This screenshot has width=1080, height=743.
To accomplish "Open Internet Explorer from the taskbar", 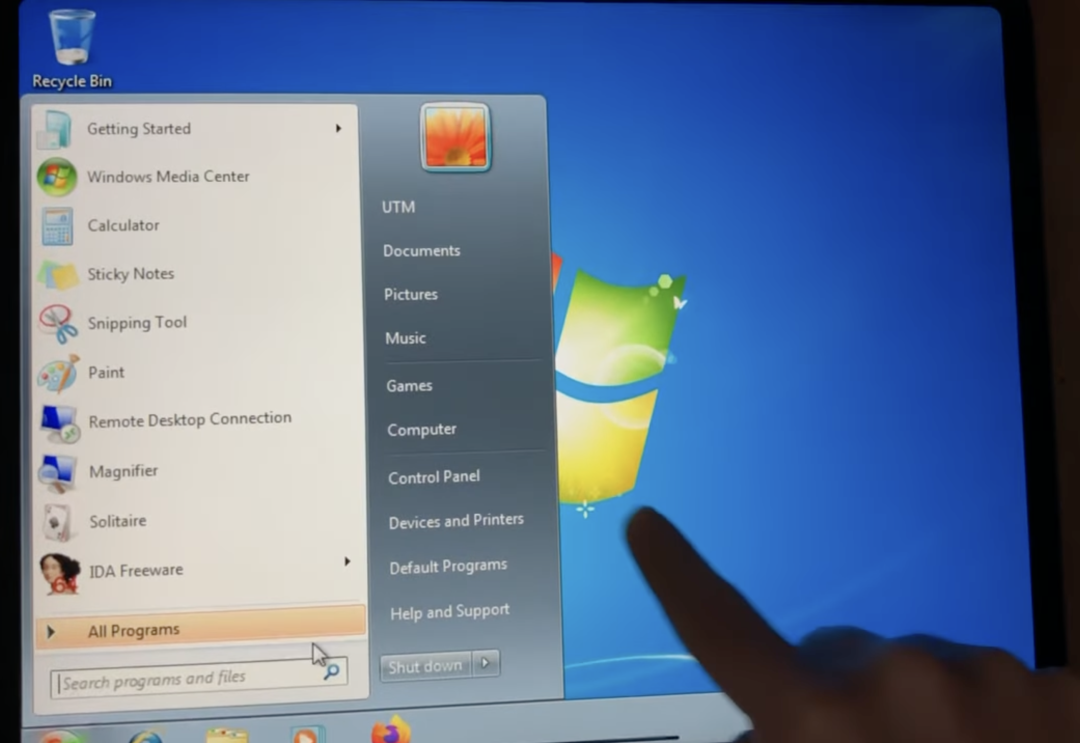I will click(145, 735).
